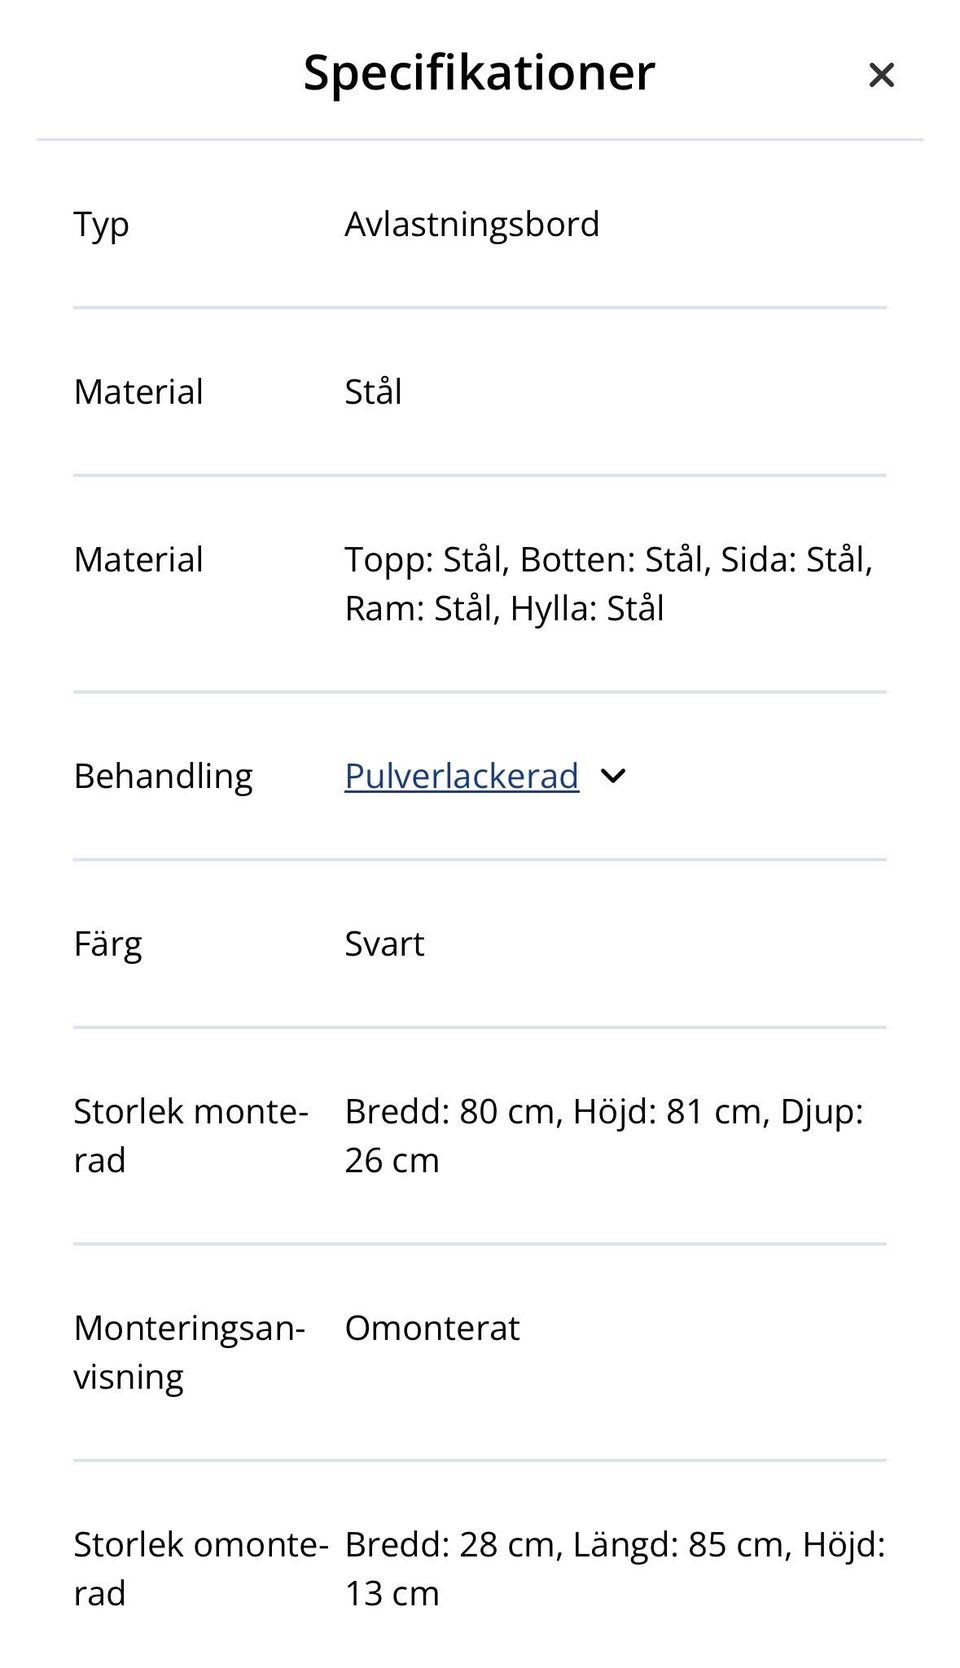Screen dimensions: 960x1668
Task: Open the Pulverlackerad link
Action: [x=462, y=776]
